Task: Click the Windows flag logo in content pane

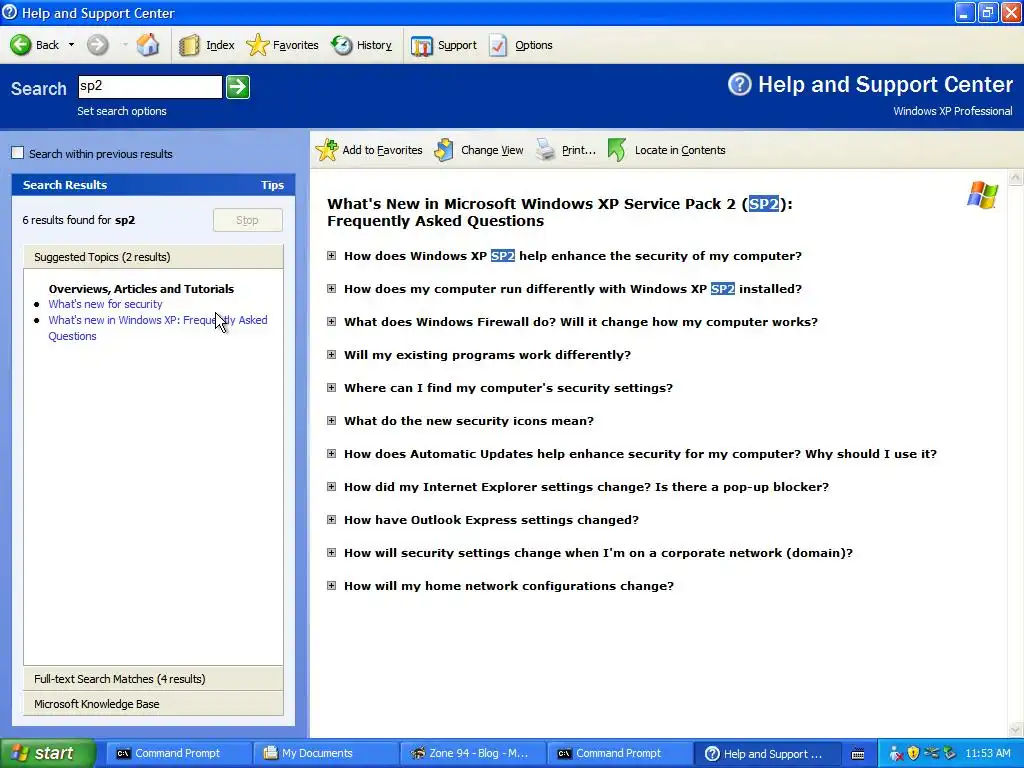Action: pyautogui.click(x=982, y=195)
